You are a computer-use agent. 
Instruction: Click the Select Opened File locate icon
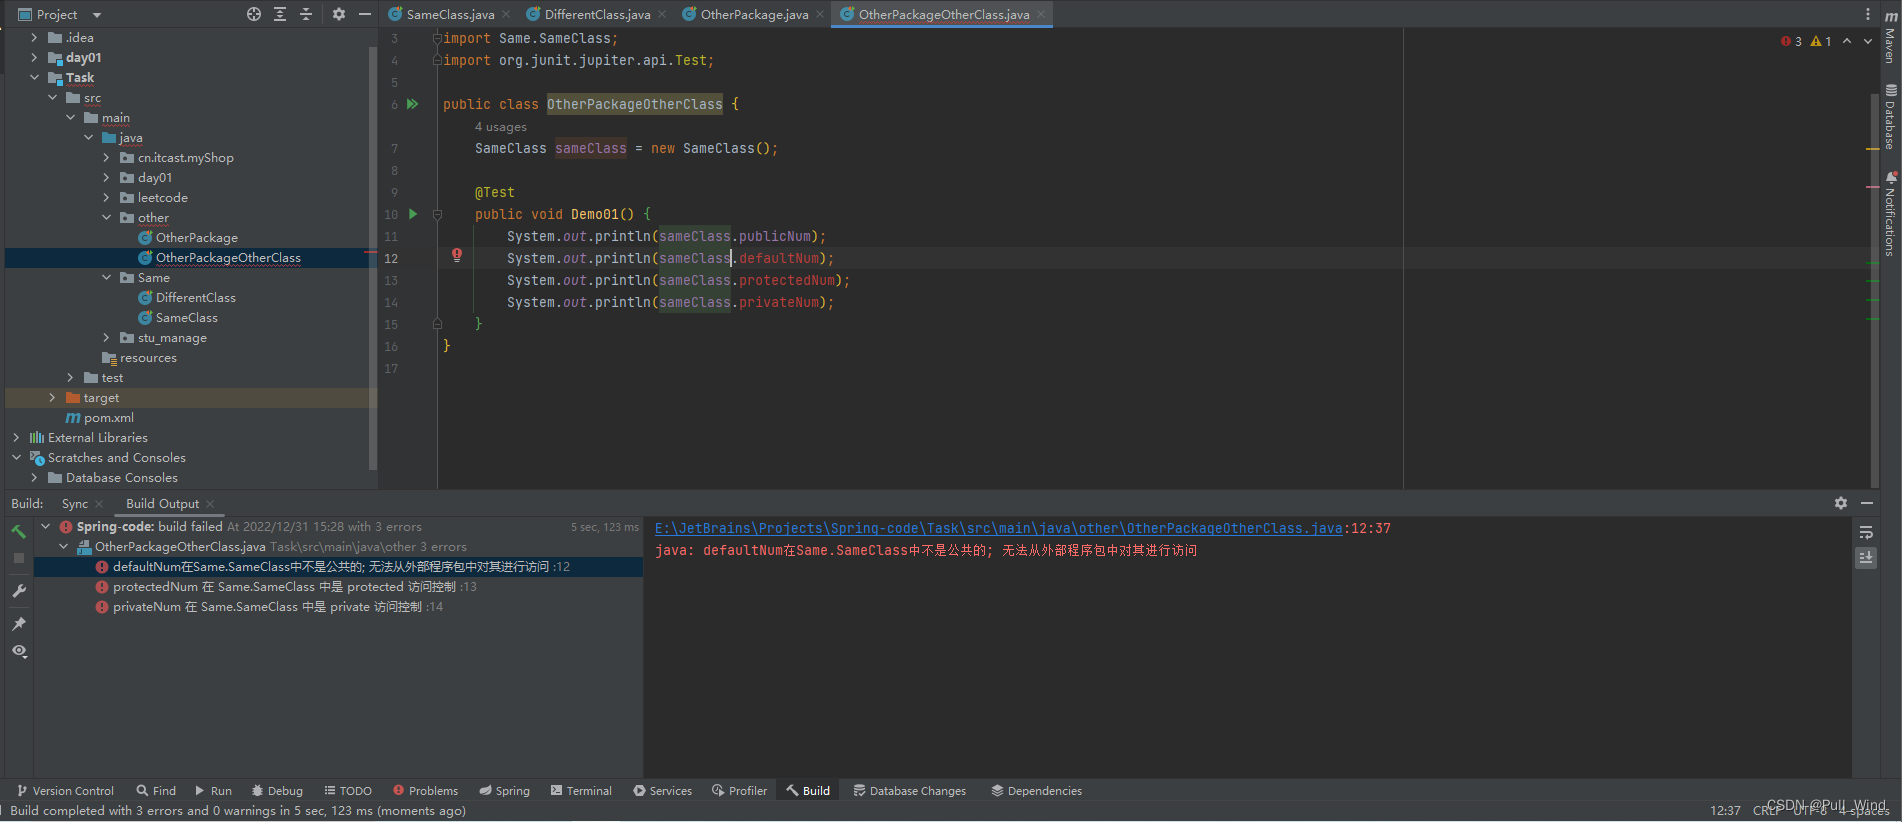coord(254,14)
